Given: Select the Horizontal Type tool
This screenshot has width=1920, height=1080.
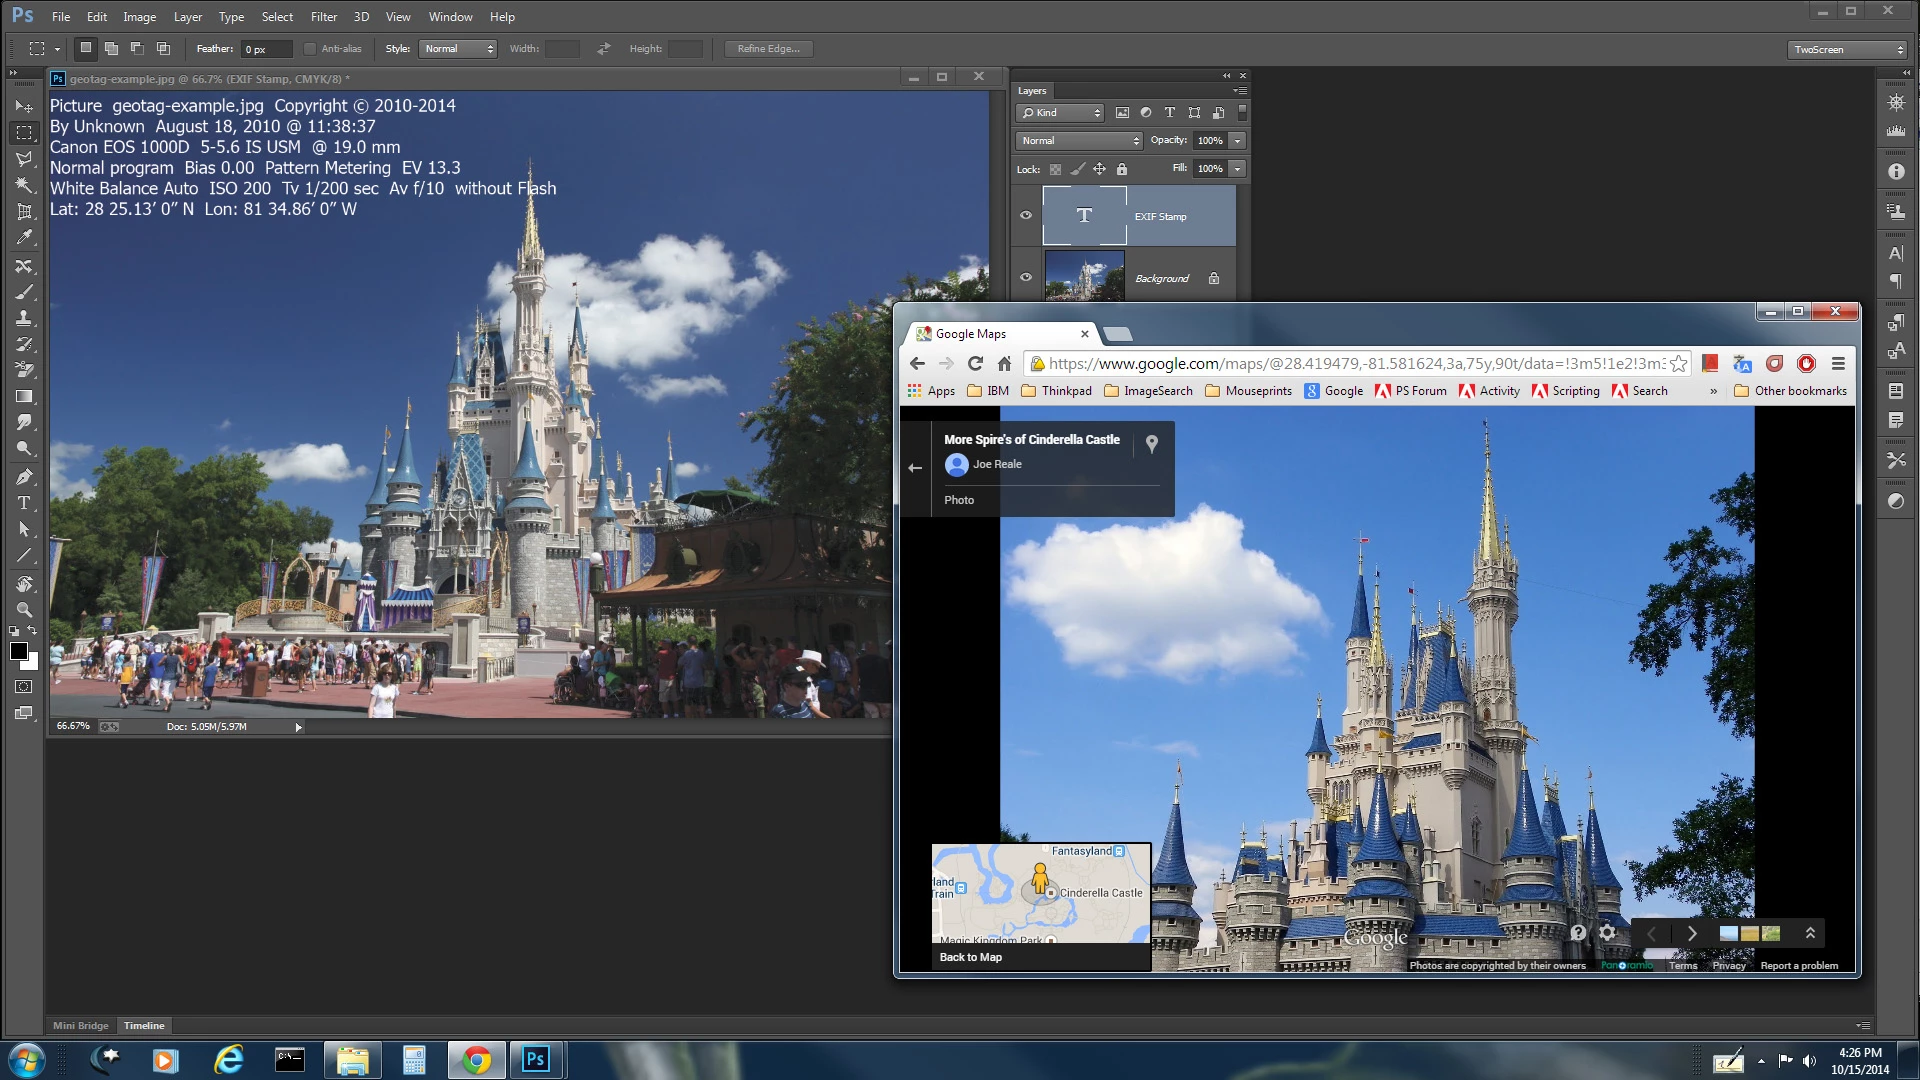Looking at the screenshot, I should point(24,503).
